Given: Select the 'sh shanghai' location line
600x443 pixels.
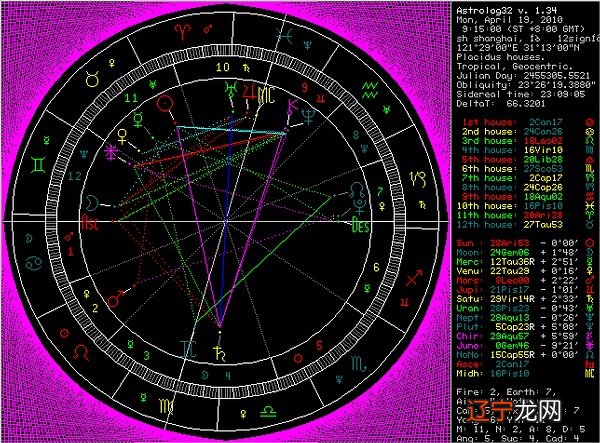Looking at the screenshot, I should click(x=528, y=39).
